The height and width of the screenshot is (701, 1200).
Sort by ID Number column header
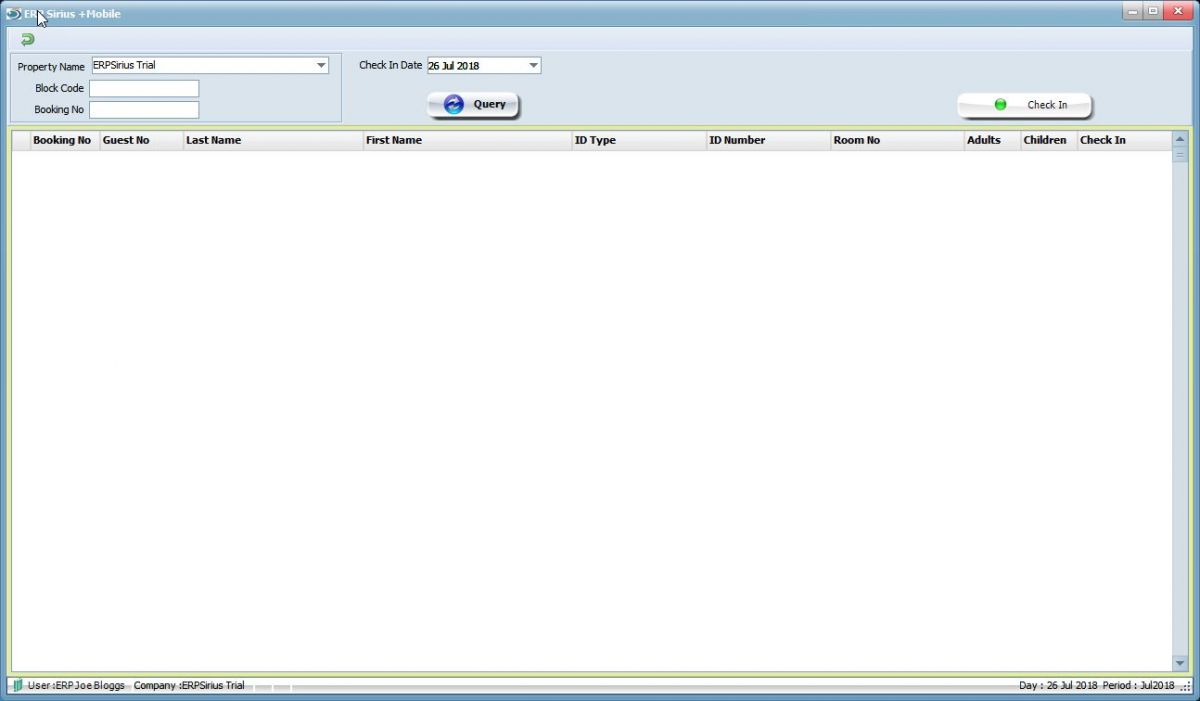coord(768,140)
